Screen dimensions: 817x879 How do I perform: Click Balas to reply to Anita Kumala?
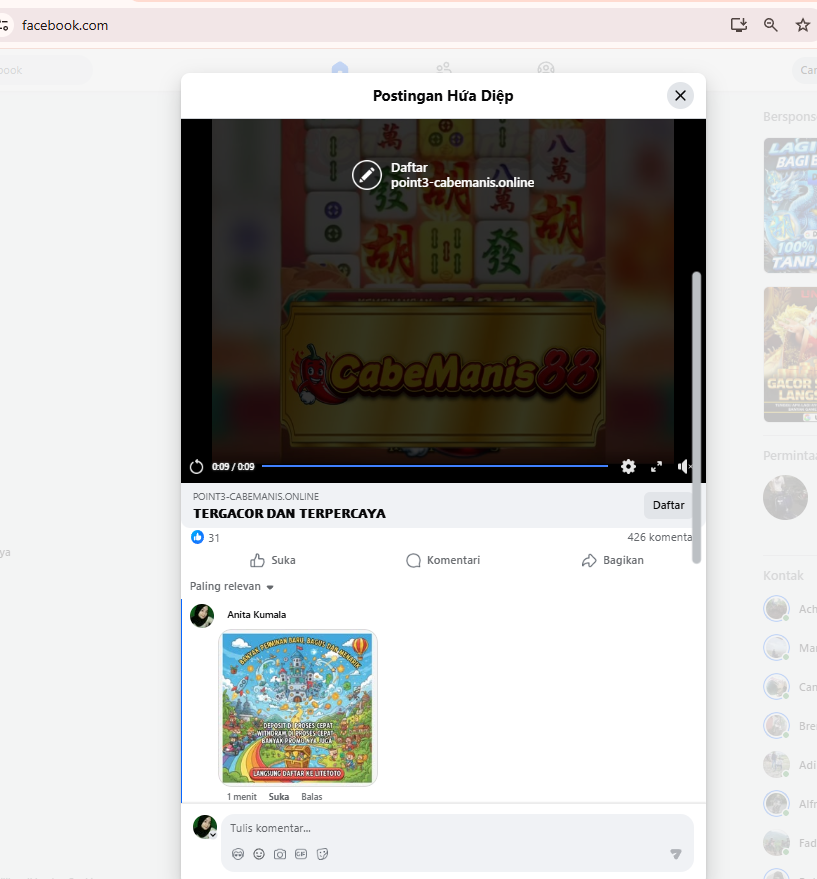[312, 797]
